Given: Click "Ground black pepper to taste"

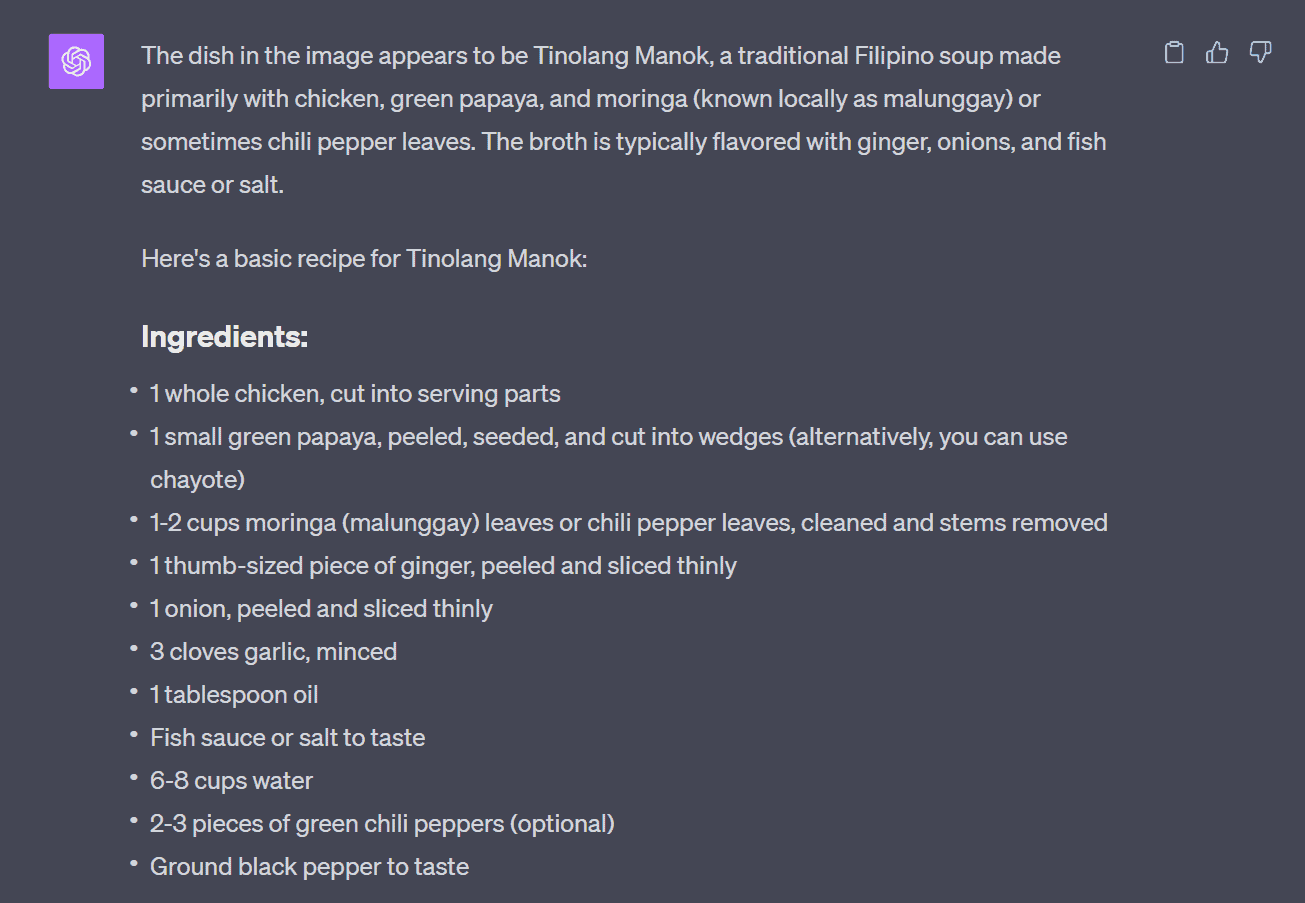Looking at the screenshot, I should [309, 867].
